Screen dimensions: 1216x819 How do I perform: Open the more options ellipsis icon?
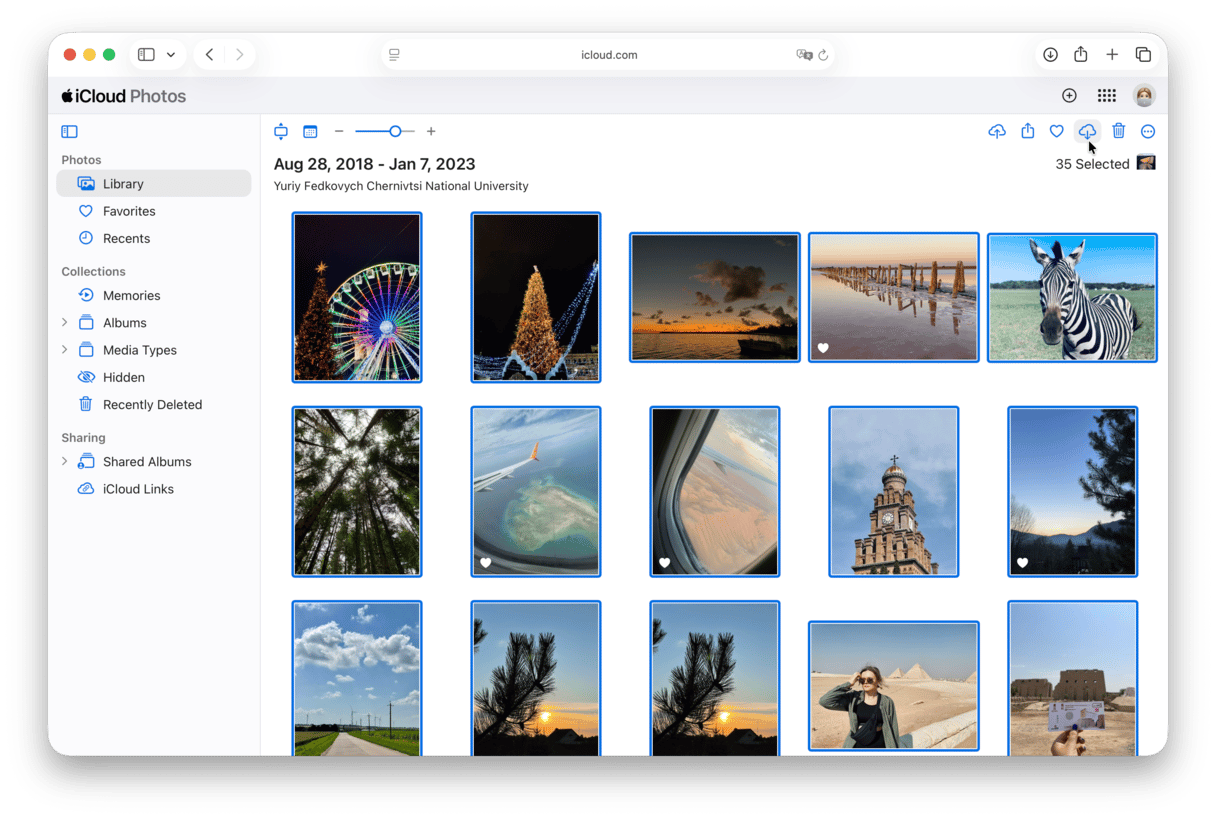coord(1148,131)
